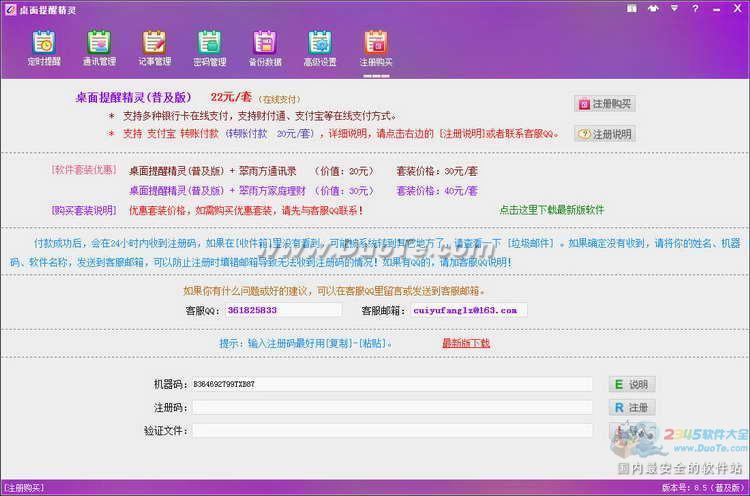Open the 记事管理 notes section

click(x=154, y=48)
